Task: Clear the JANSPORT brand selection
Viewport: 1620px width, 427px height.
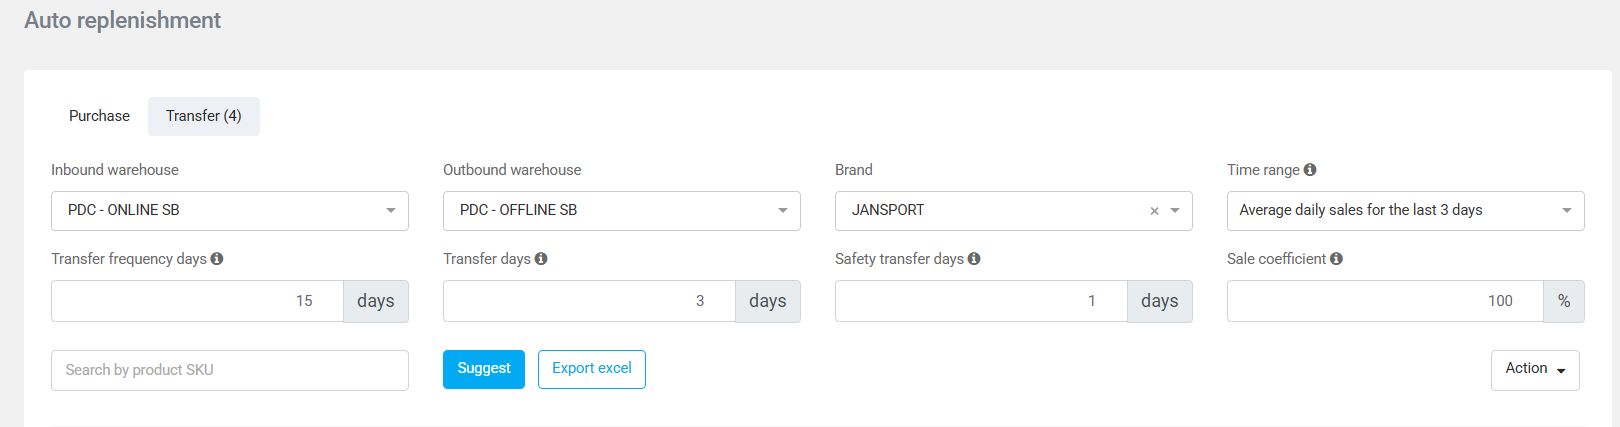Action: 1154,211
